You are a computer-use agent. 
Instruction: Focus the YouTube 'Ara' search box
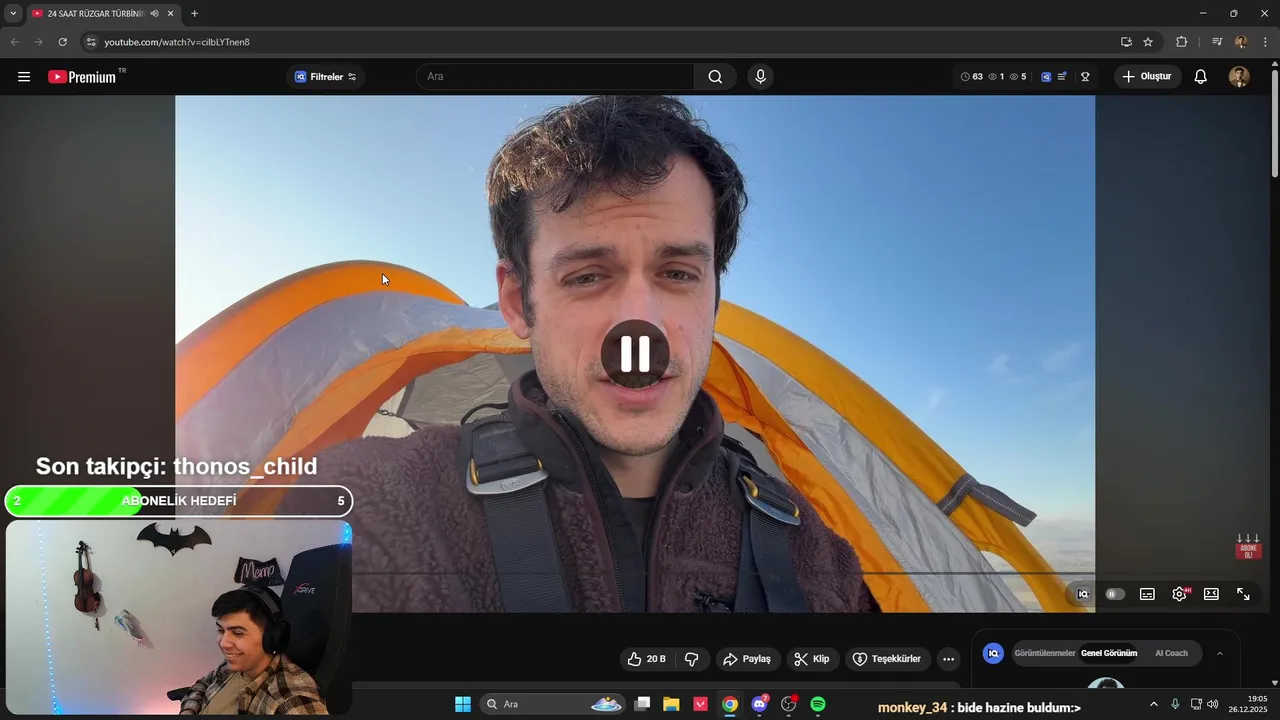[x=555, y=77]
